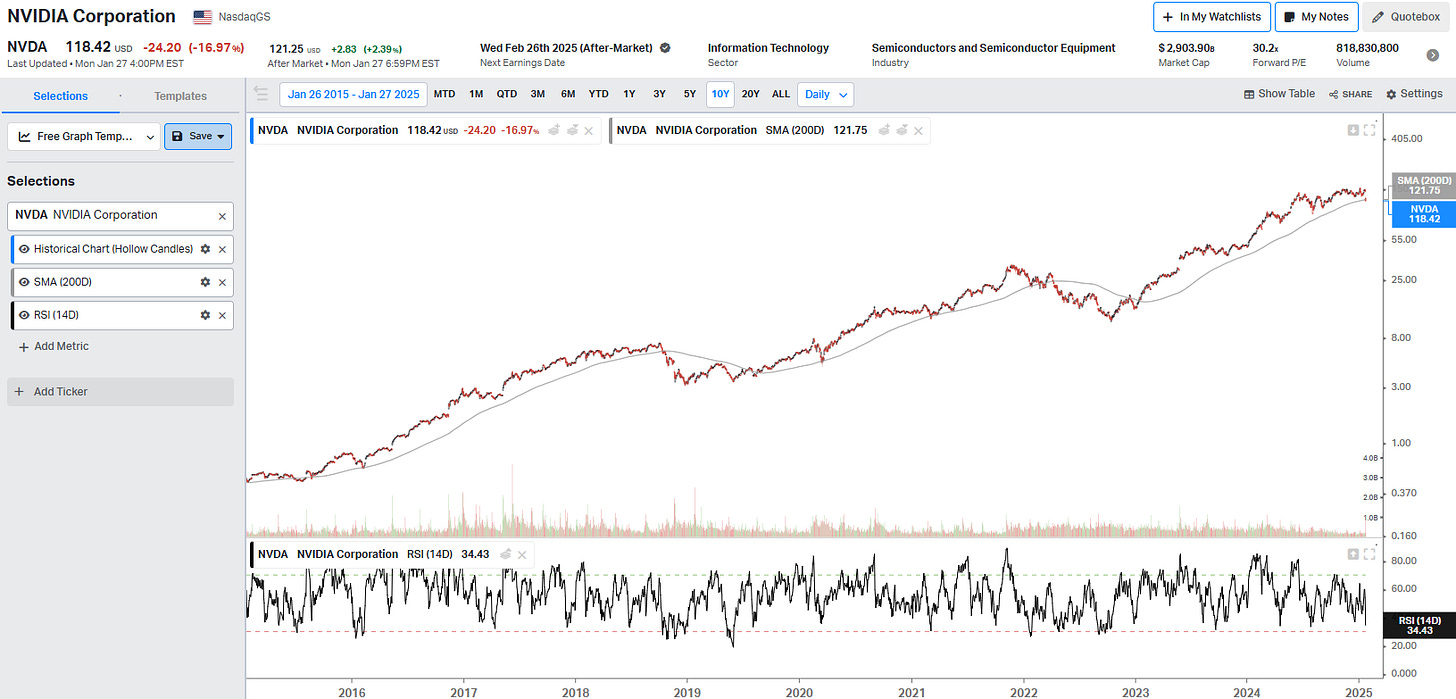Click the up arrow icon on RSI pane
Image resolution: width=1456 pixels, height=699 pixels.
pos(1353,554)
